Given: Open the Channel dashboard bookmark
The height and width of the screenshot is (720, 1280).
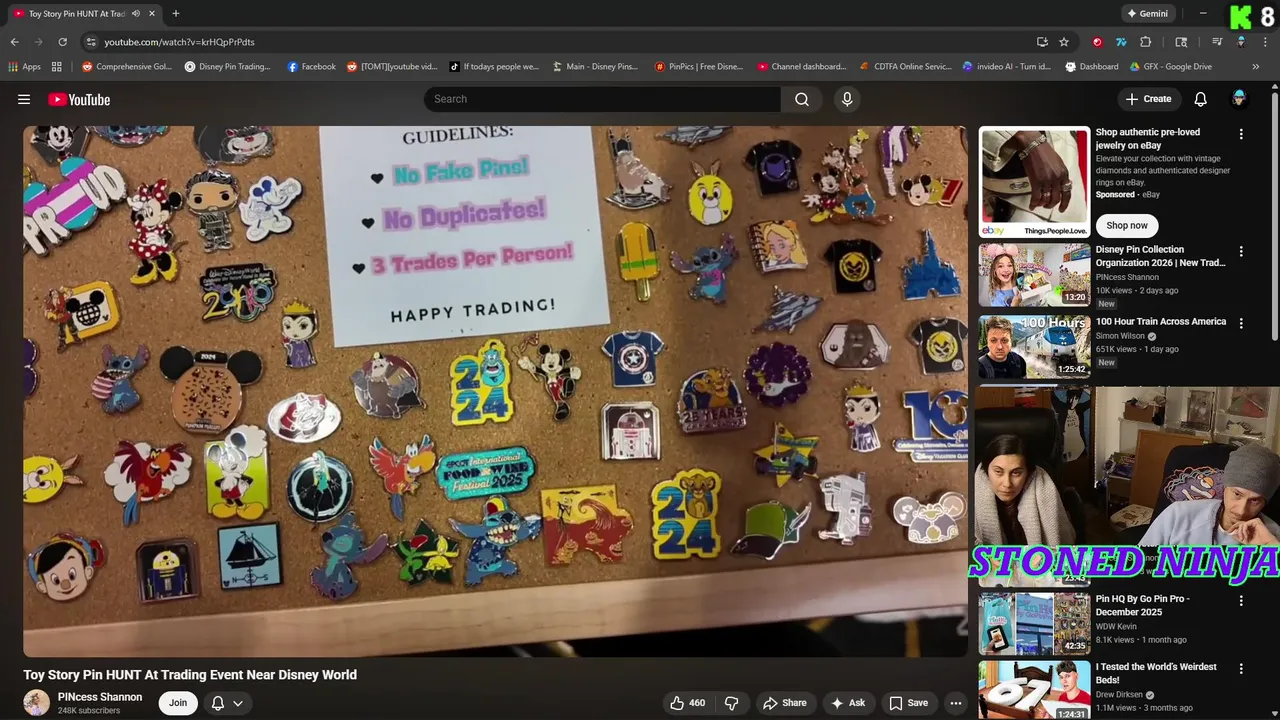Looking at the screenshot, I should 802,67.
